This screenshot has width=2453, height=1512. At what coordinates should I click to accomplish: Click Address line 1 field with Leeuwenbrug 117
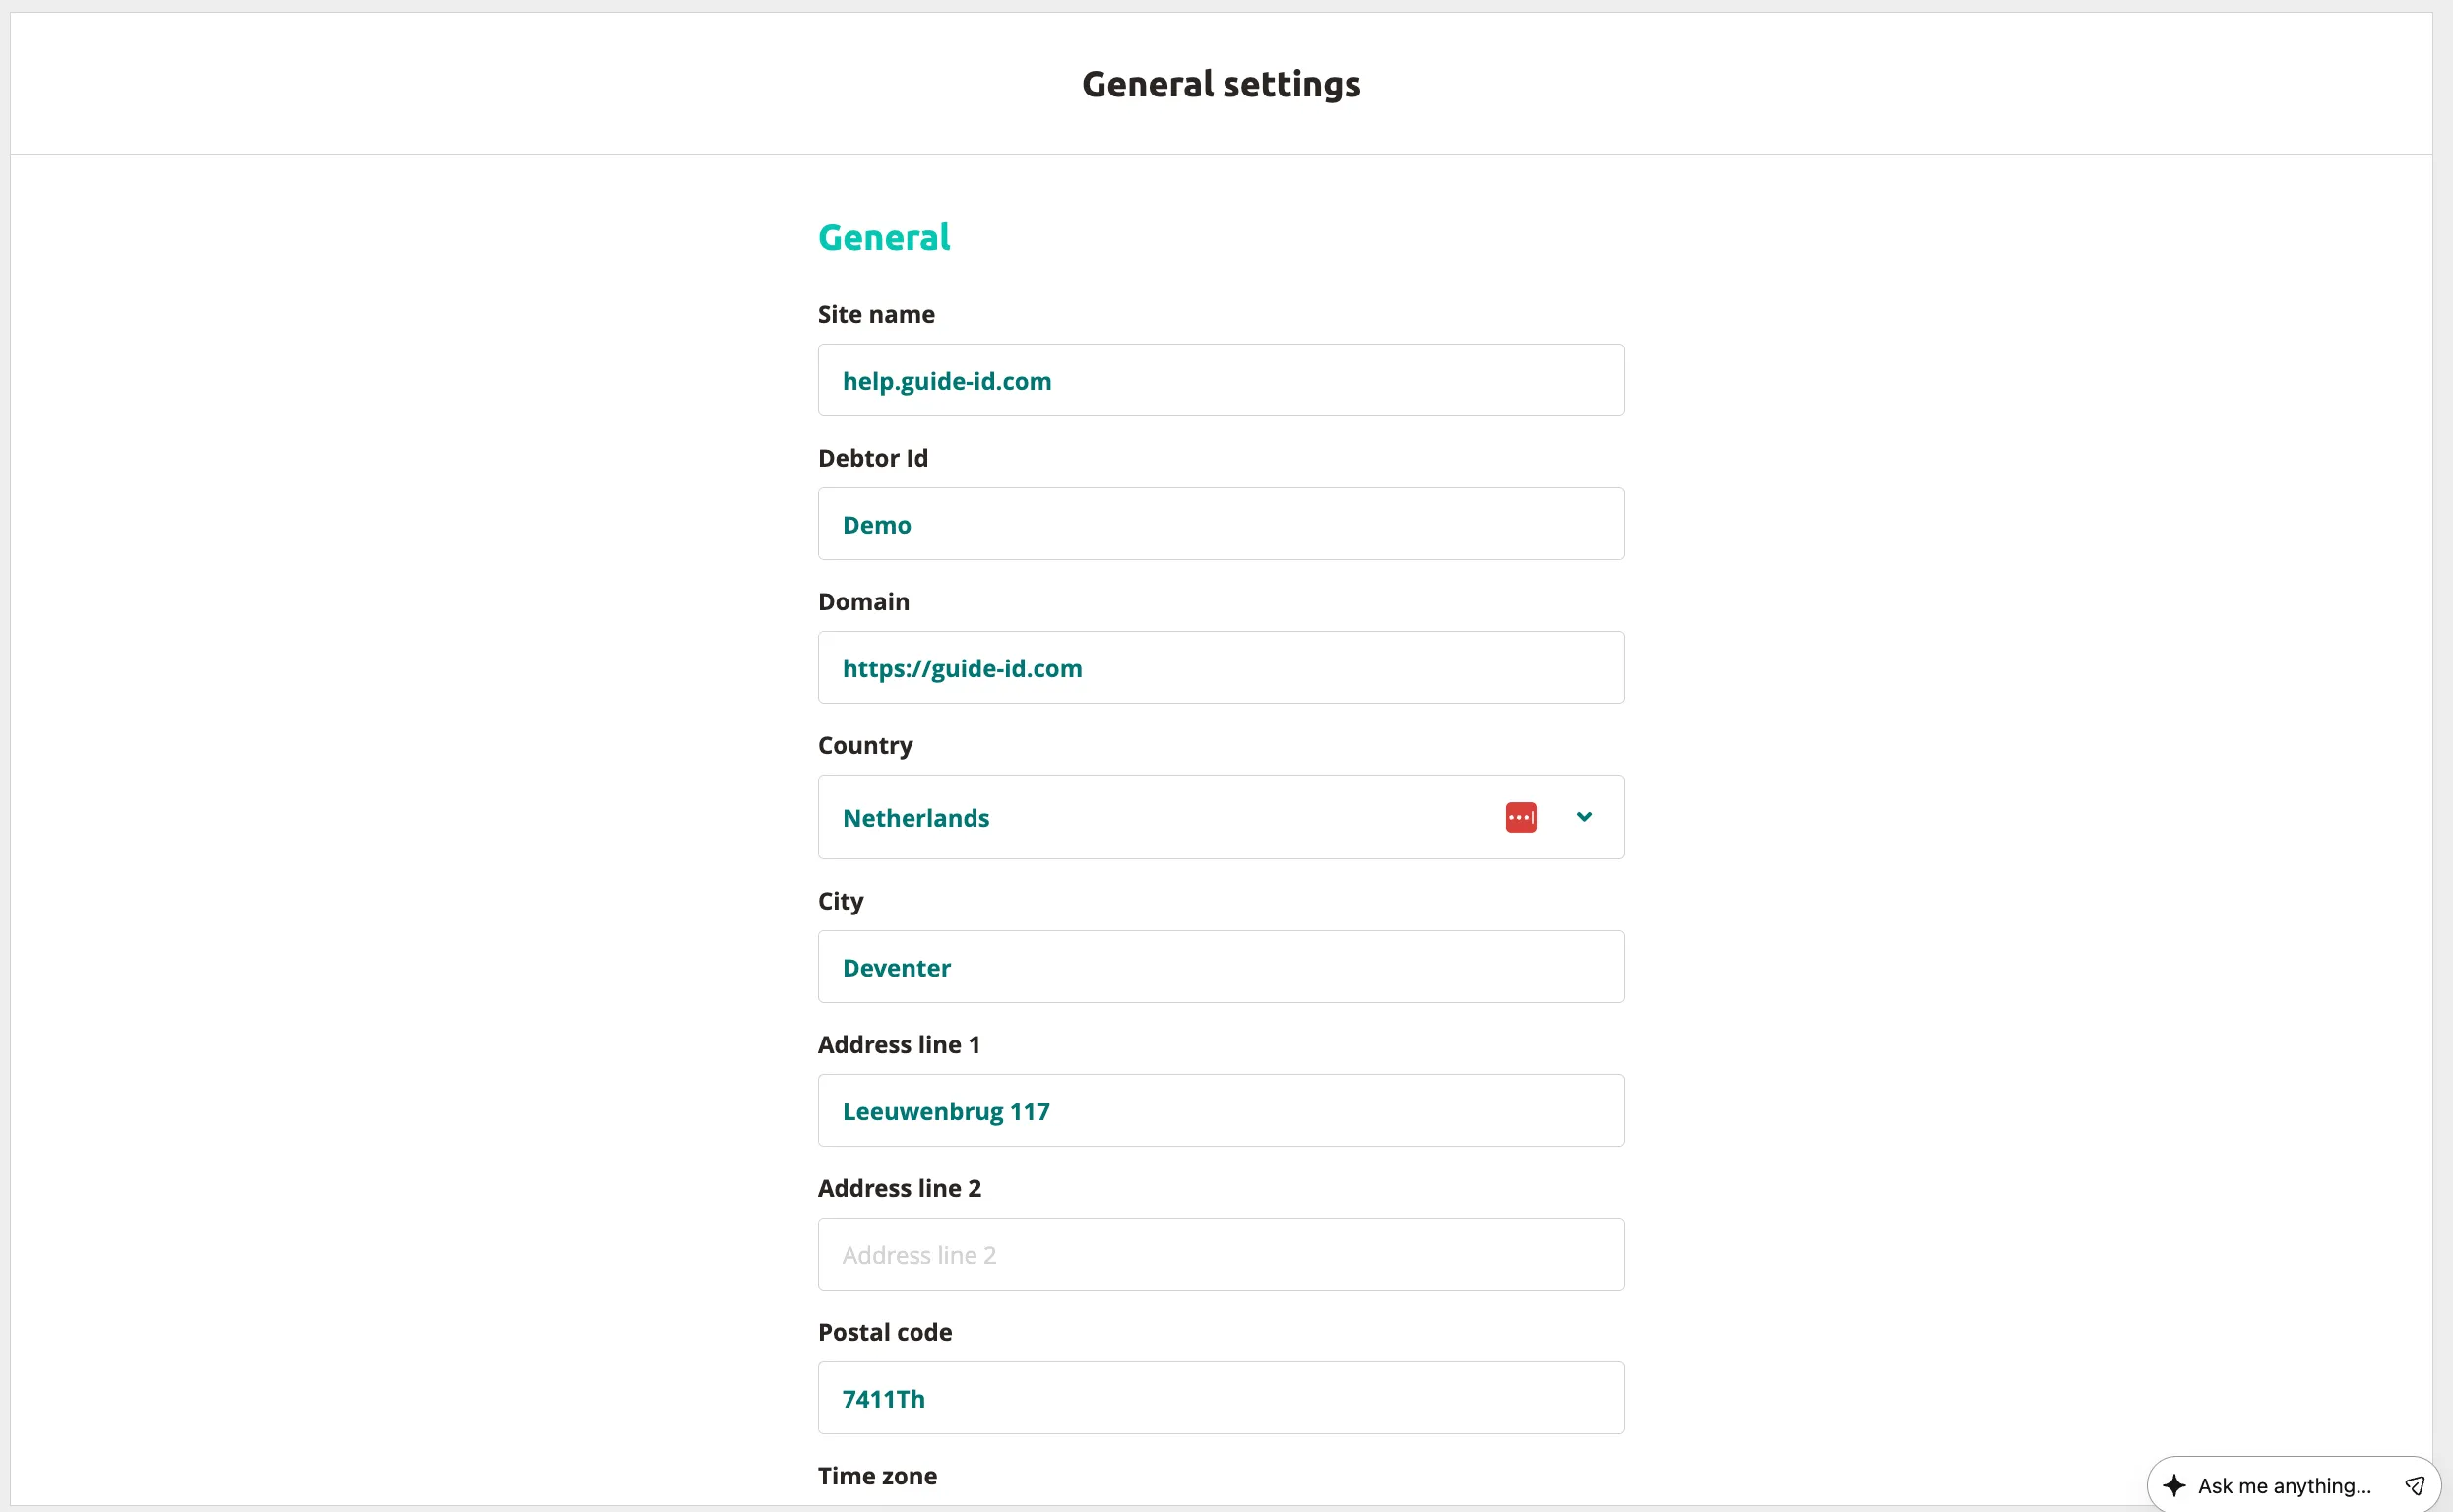click(x=1221, y=1111)
